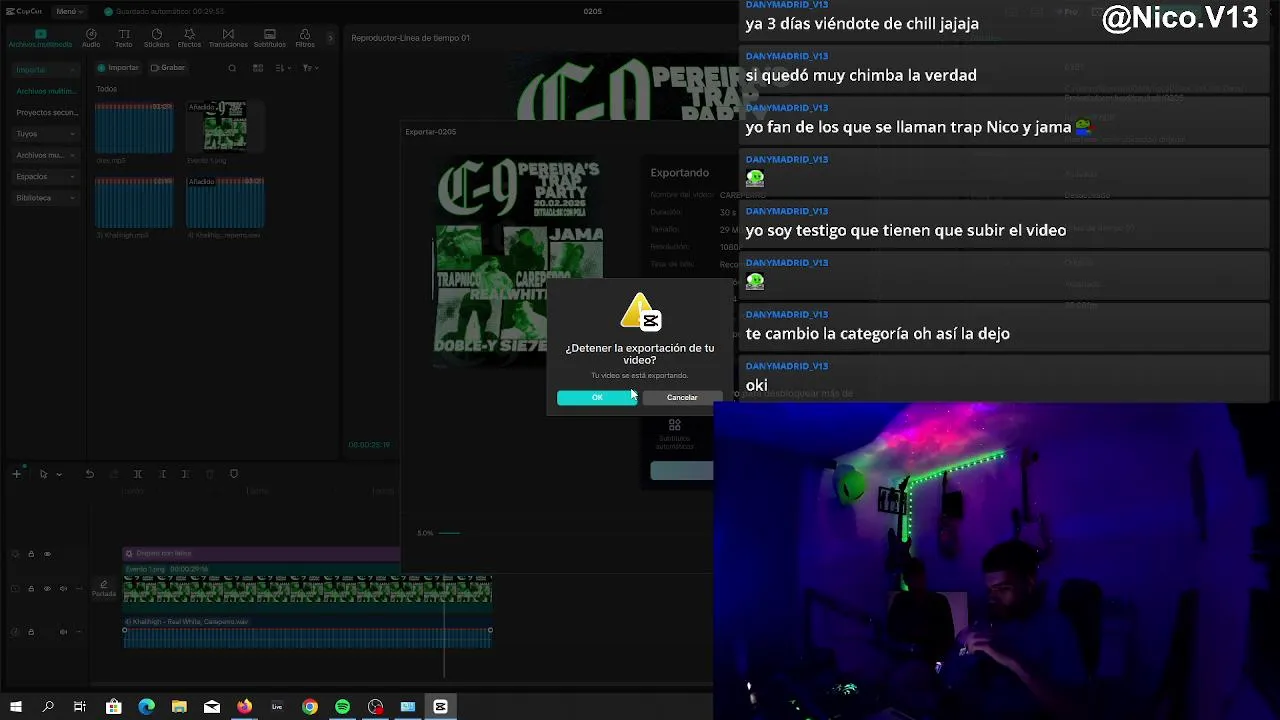Select the Evento 1.png media thumbnail
Viewport: 1280px width, 720px height.
pyautogui.click(x=225, y=126)
